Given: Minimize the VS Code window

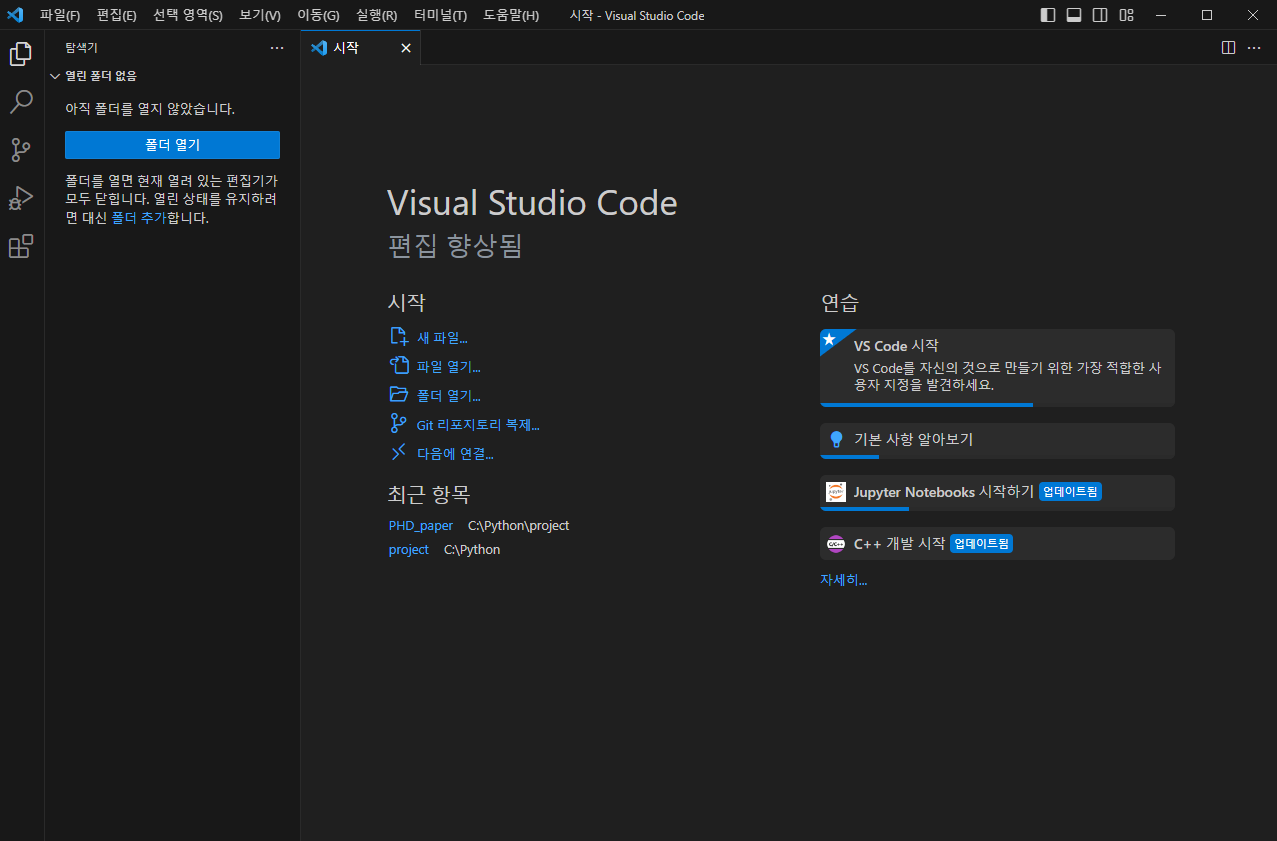Looking at the screenshot, I should [1161, 15].
